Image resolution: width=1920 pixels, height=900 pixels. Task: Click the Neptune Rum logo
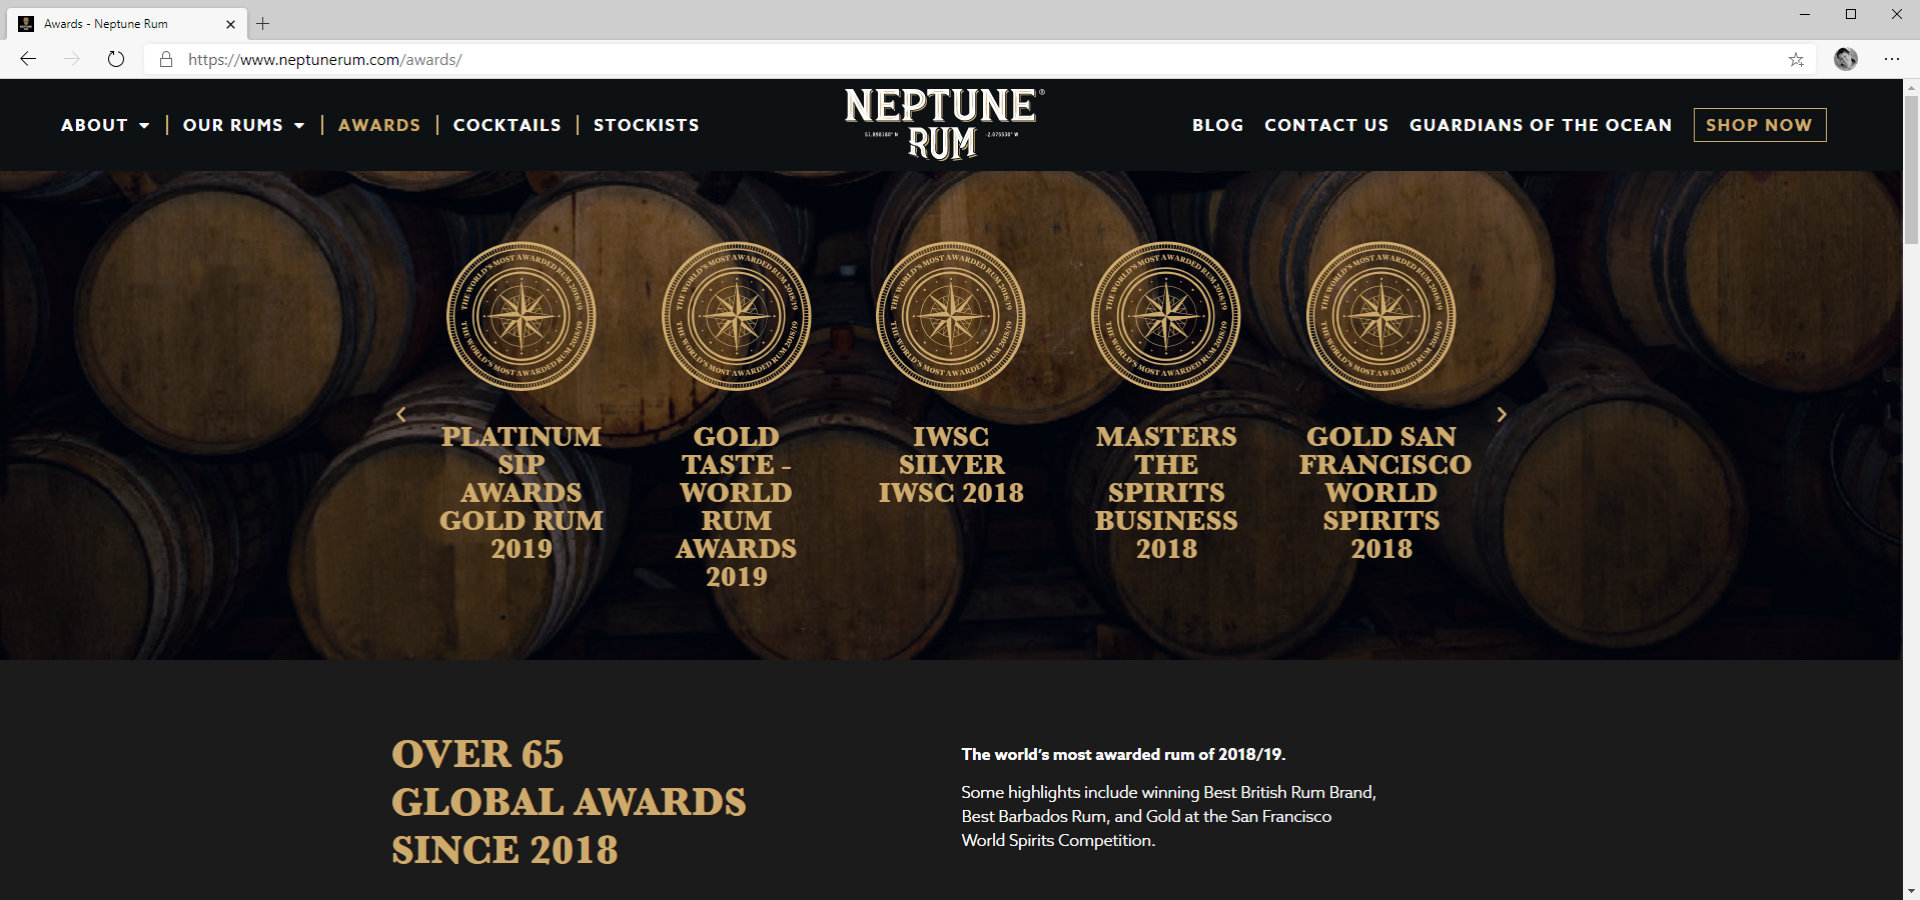coord(943,124)
